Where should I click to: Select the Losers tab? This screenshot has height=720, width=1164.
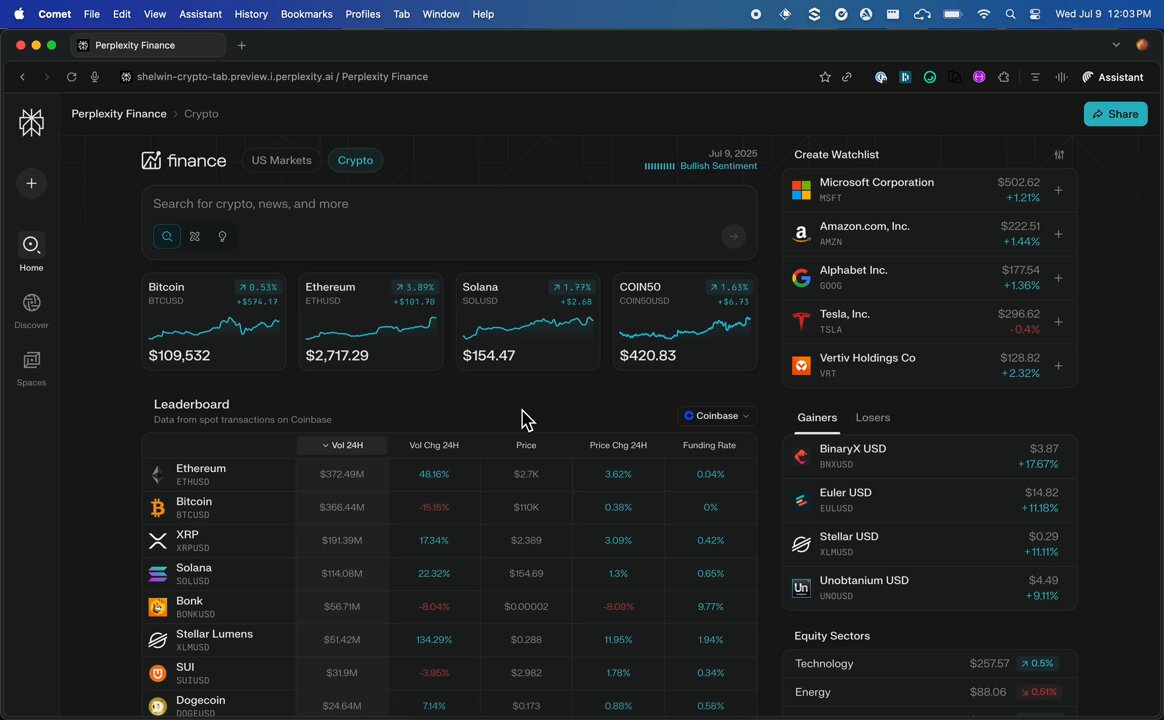point(872,418)
